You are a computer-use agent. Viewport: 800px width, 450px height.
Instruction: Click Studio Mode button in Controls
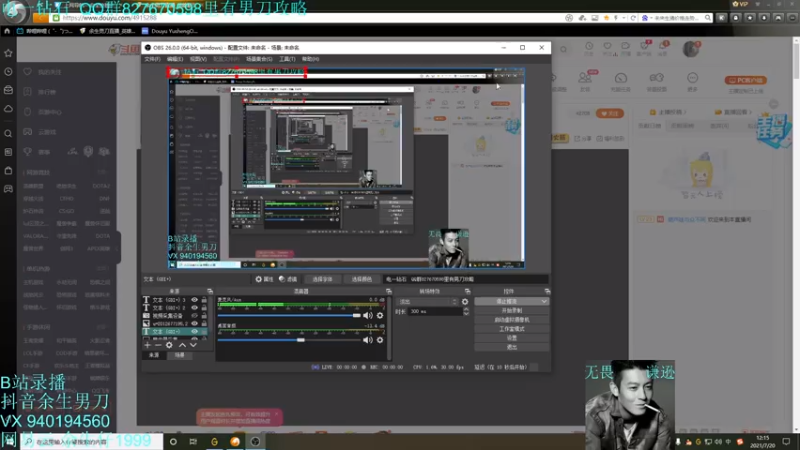click(512, 329)
